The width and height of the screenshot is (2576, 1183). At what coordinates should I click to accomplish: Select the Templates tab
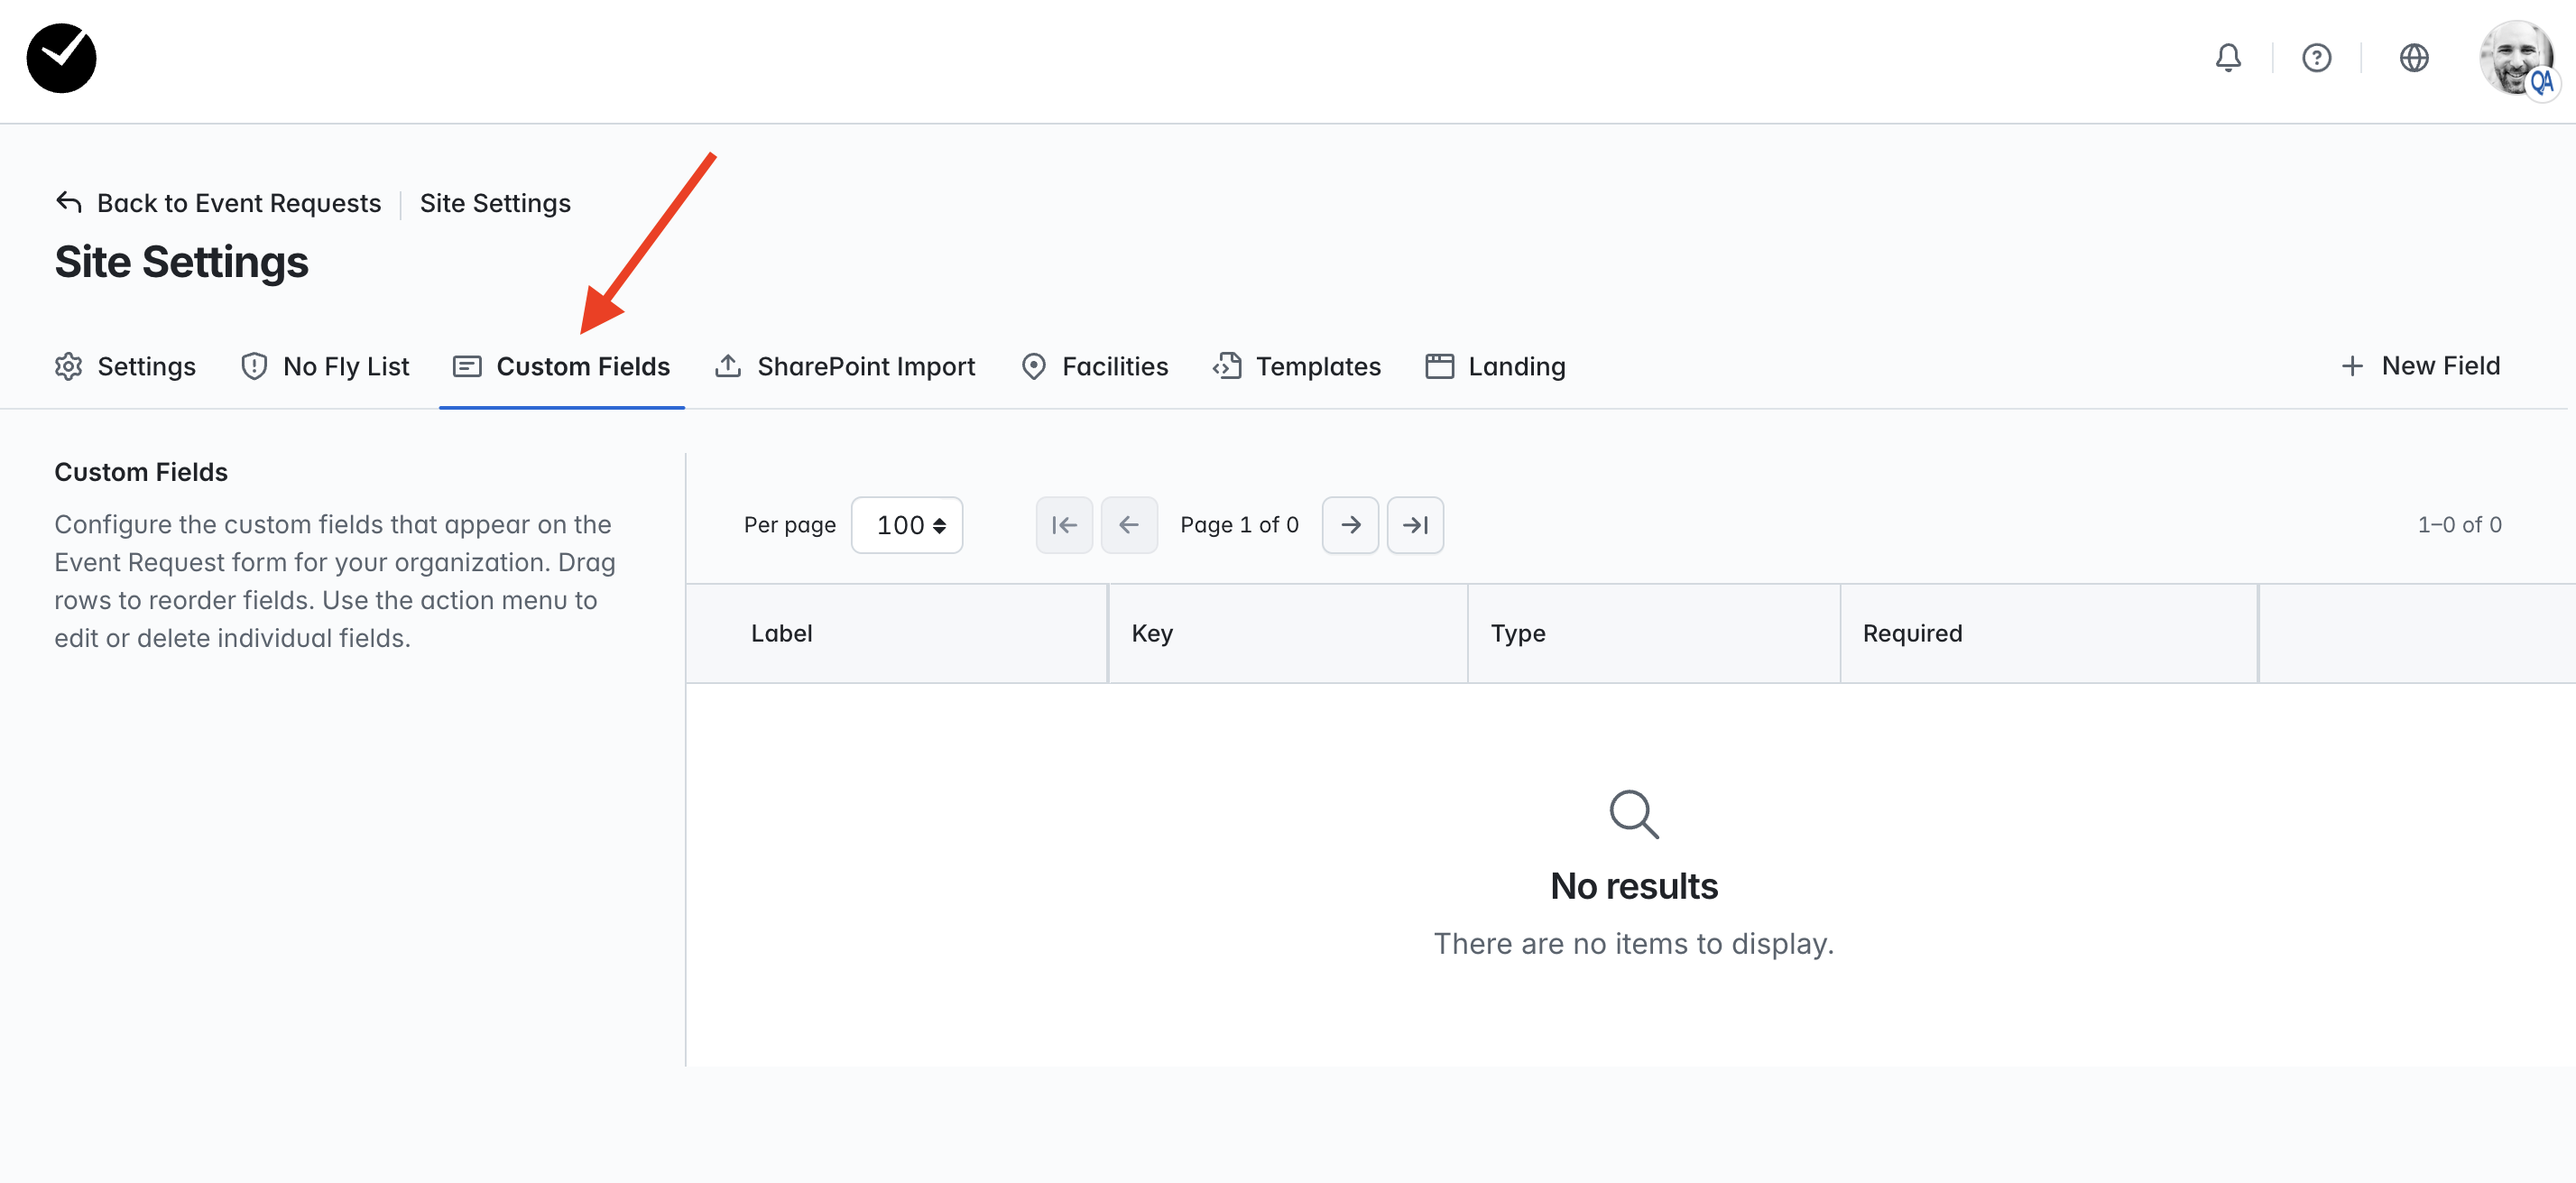[1297, 367]
